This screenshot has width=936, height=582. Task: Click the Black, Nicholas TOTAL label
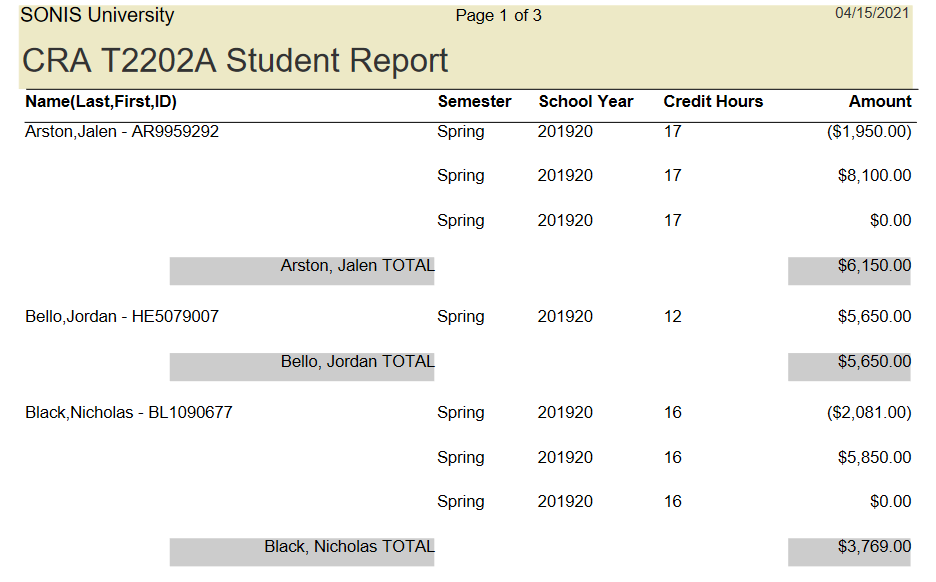pos(349,547)
